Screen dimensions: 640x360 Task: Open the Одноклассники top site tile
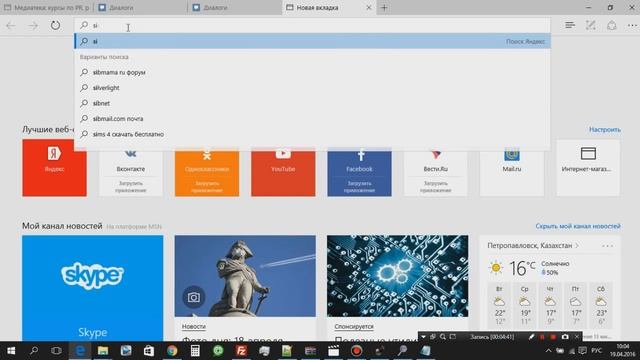(207, 173)
